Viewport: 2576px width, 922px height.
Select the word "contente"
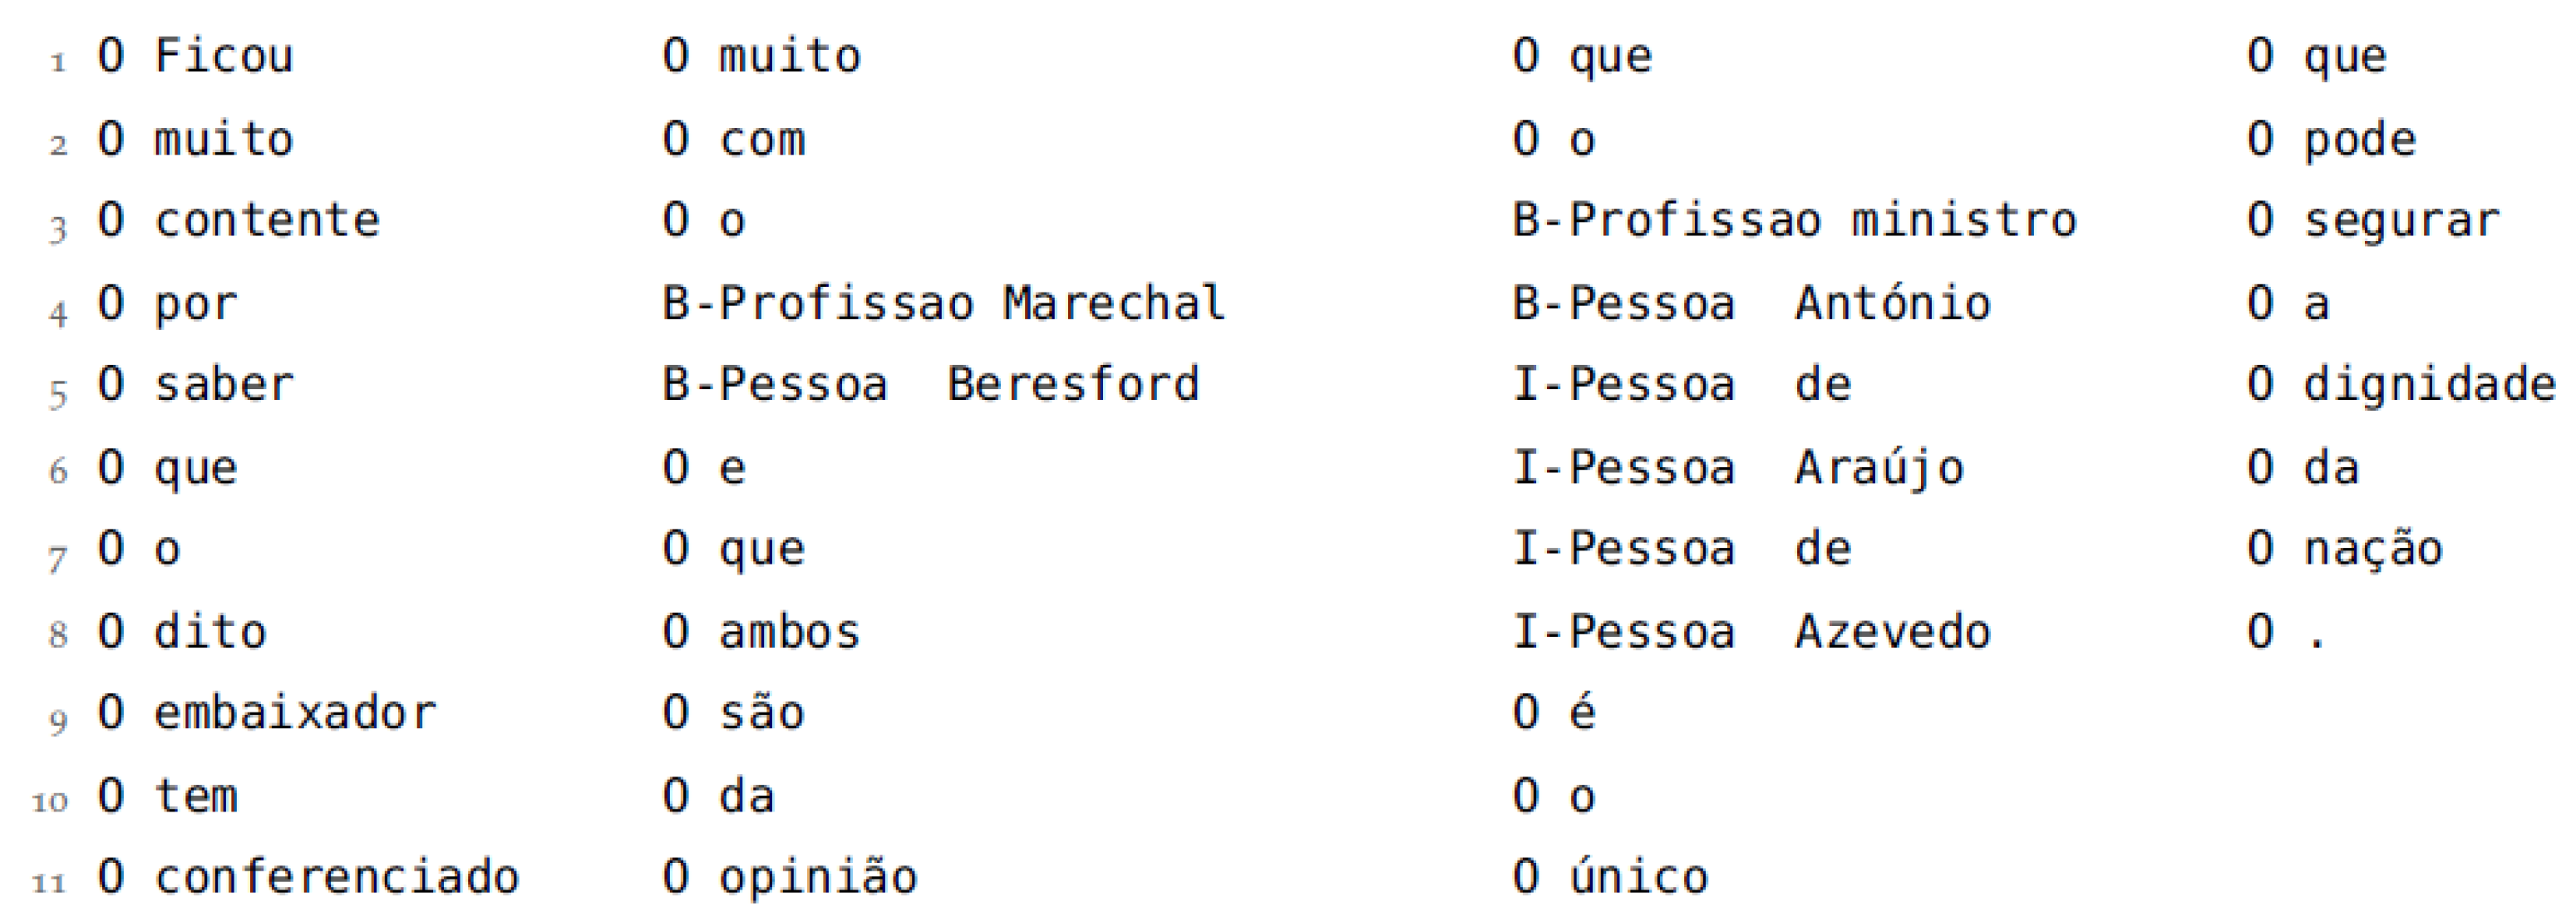(x=267, y=220)
